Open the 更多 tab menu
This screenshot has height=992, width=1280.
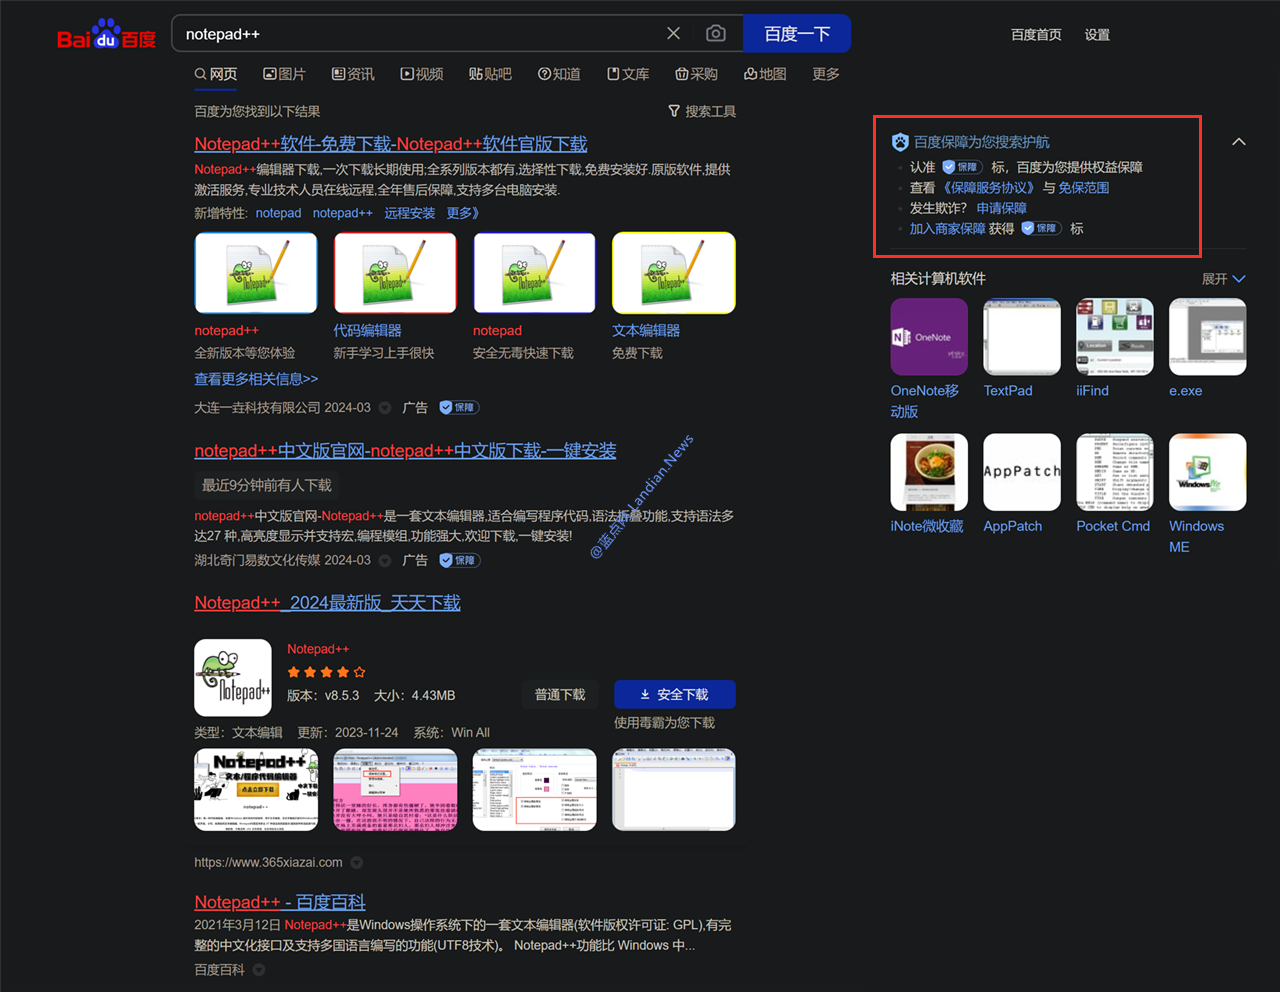[826, 74]
